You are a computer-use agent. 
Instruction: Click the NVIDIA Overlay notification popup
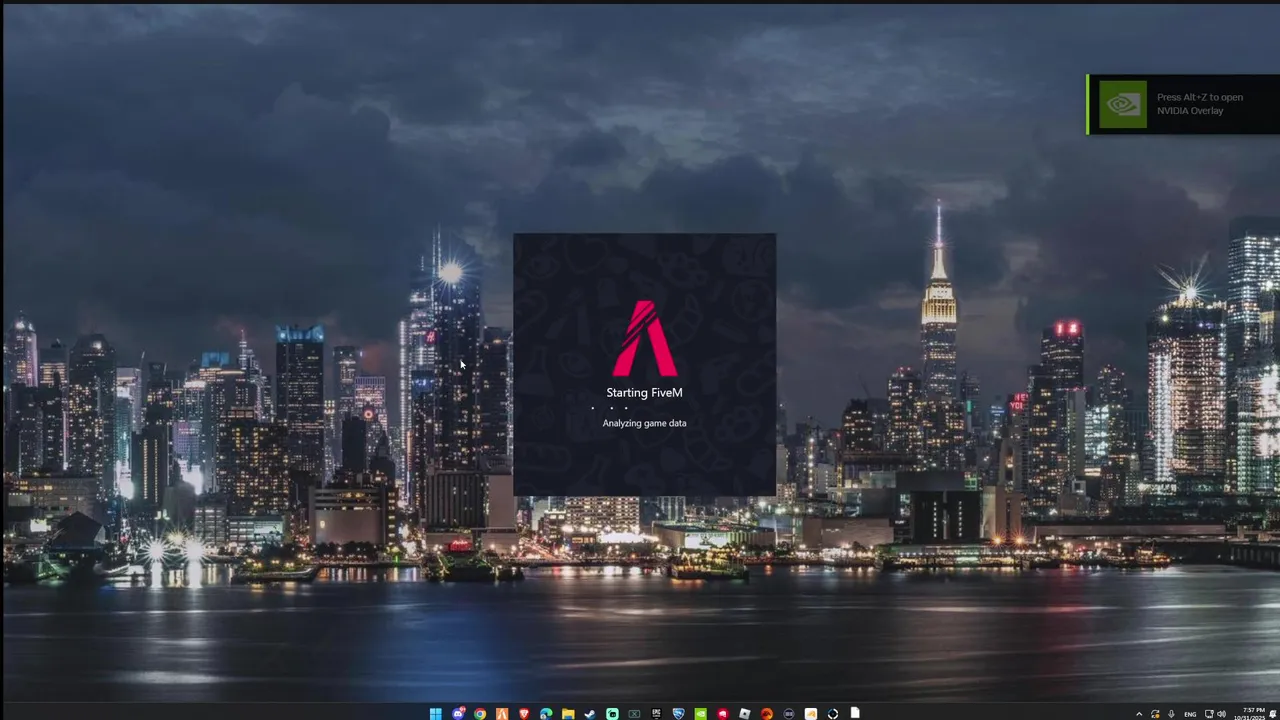tap(1184, 104)
